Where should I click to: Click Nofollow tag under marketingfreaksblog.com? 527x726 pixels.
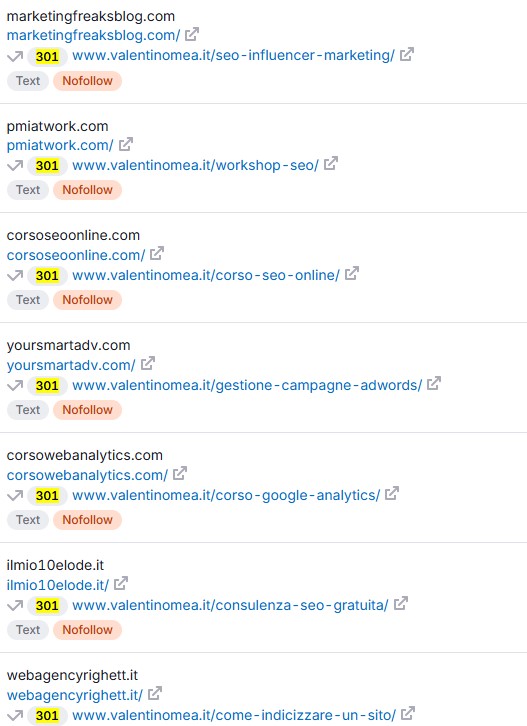pyautogui.click(x=88, y=81)
